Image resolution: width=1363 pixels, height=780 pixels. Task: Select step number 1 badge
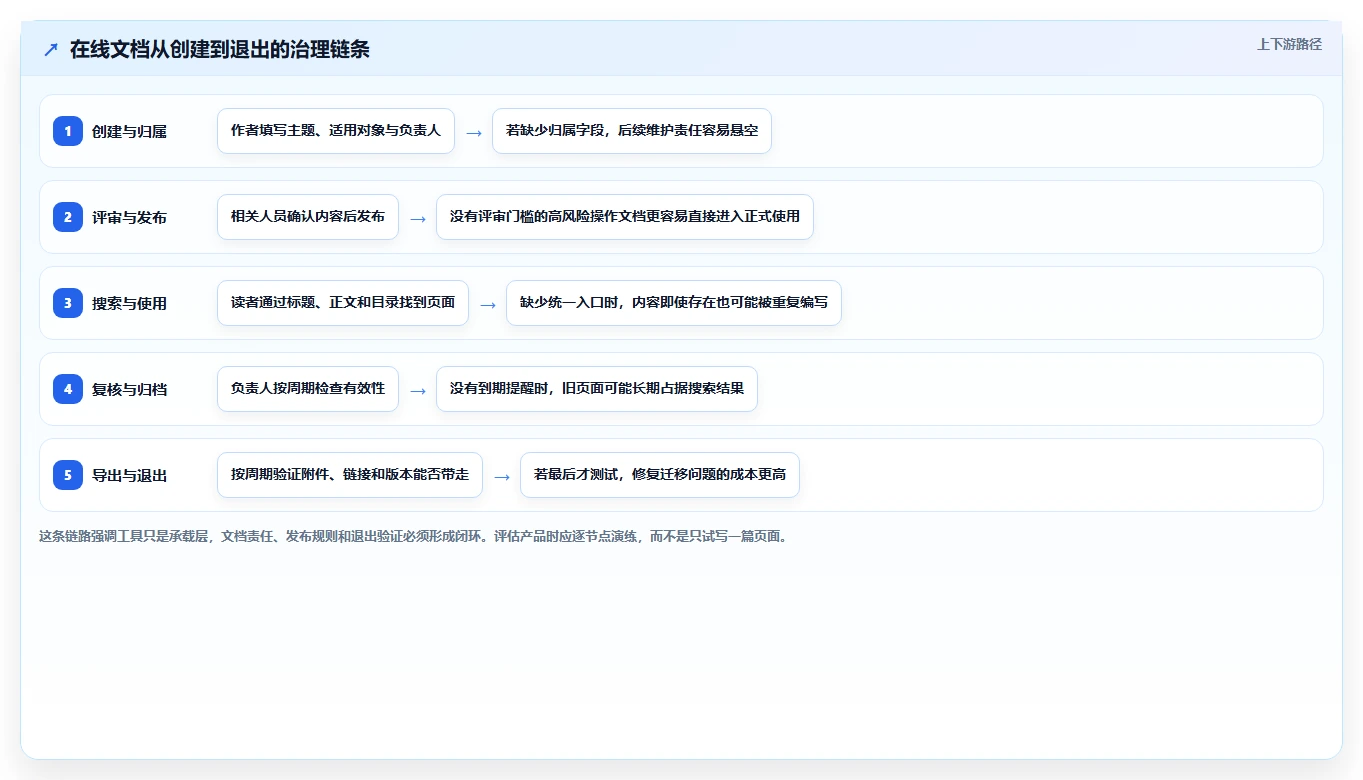pos(68,131)
